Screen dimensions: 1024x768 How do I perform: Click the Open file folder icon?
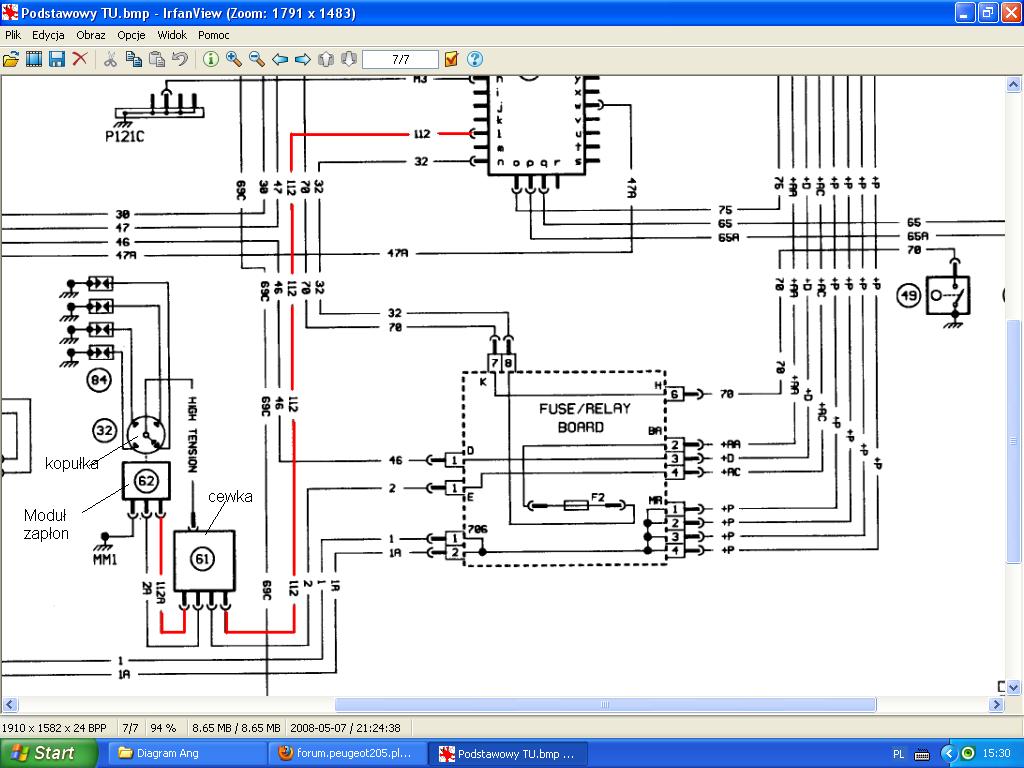point(11,59)
